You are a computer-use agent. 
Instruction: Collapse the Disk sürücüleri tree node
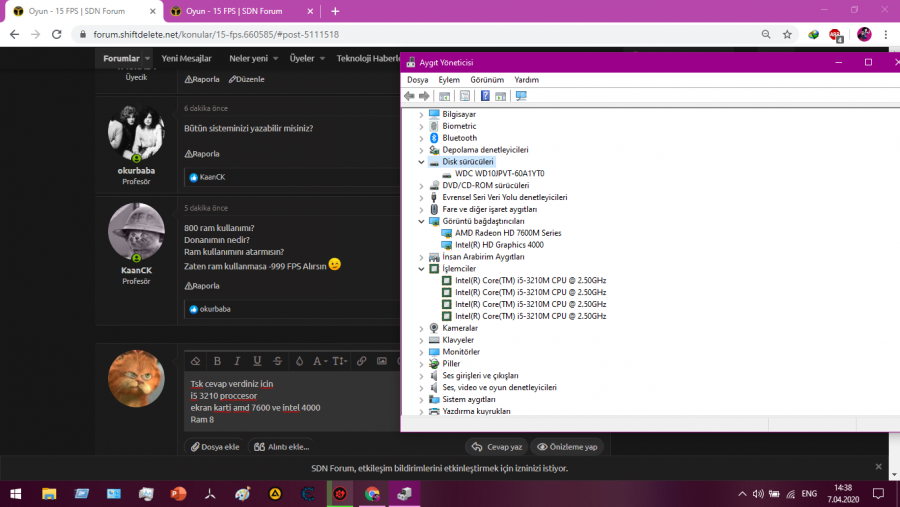coord(421,162)
